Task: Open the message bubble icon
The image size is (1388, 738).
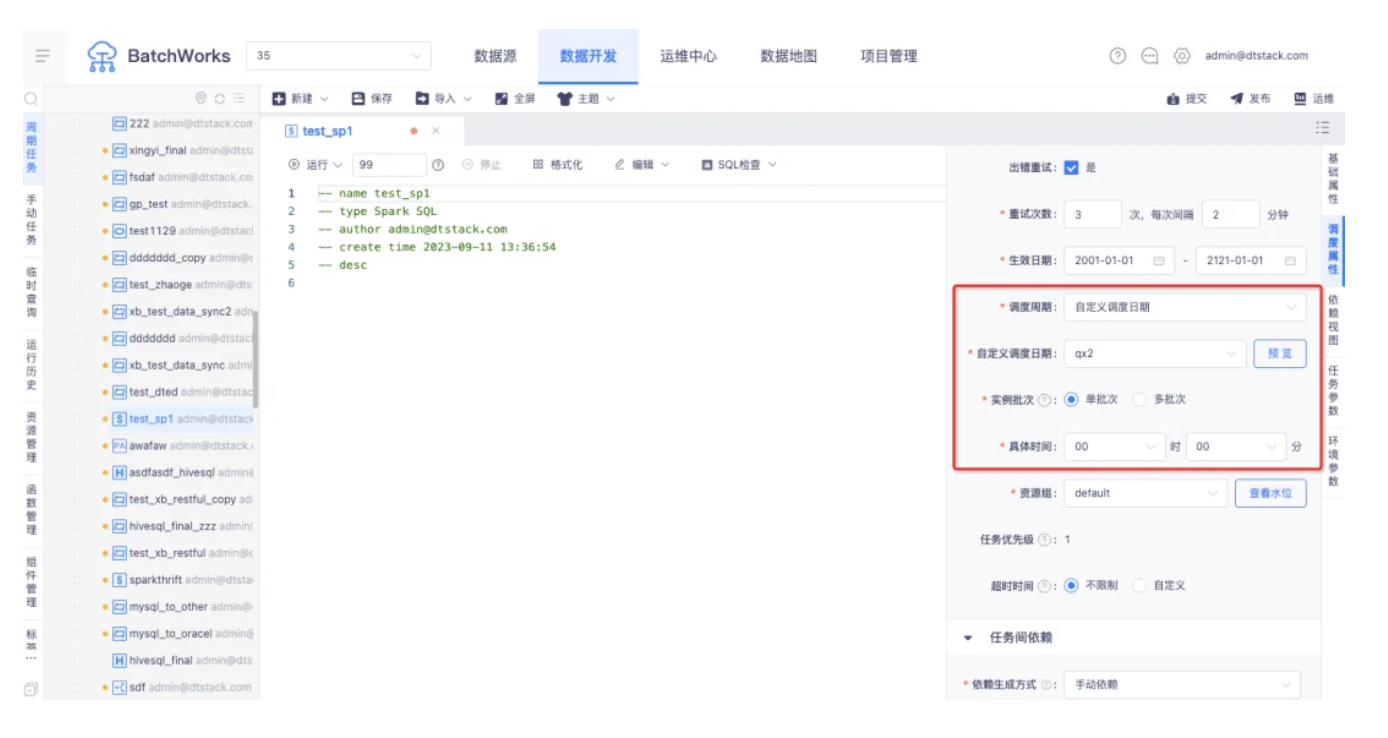Action: (1150, 56)
